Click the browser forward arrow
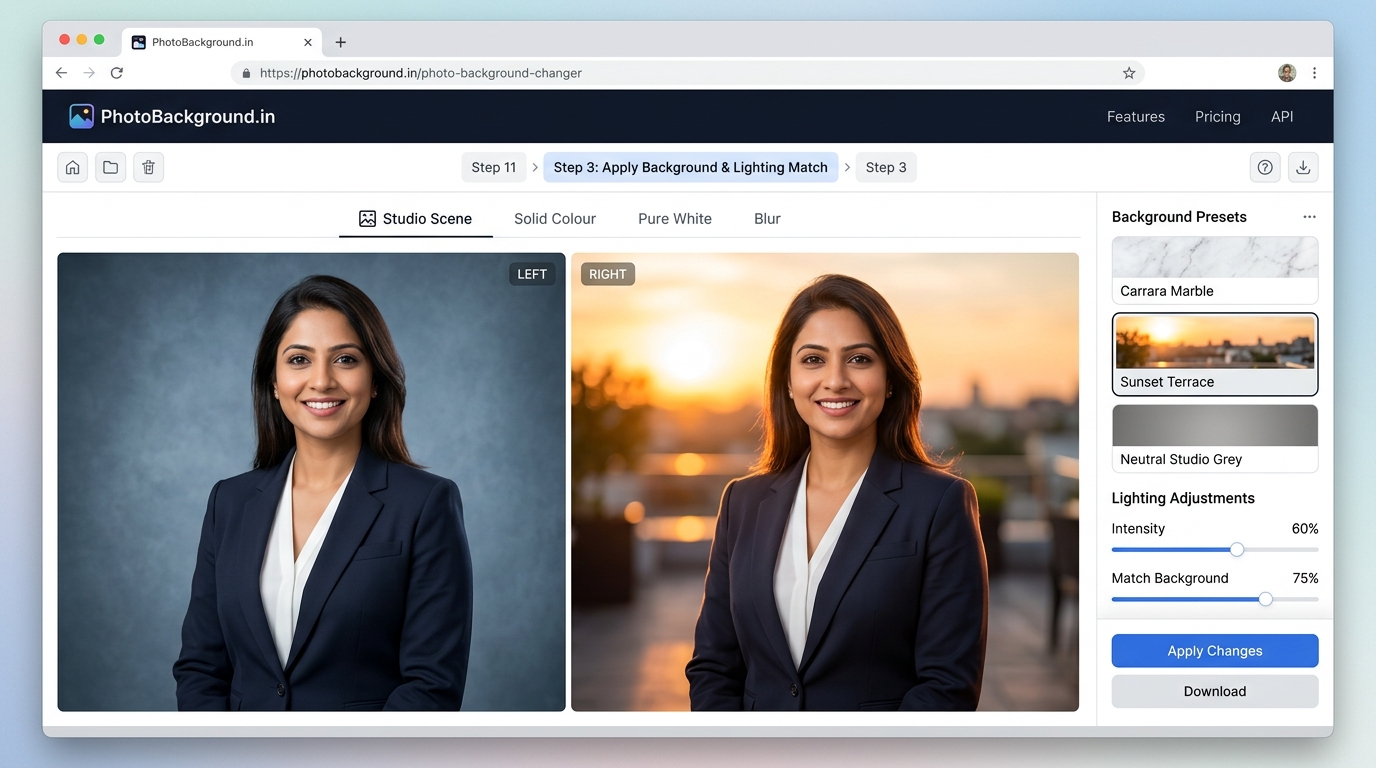The width and height of the screenshot is (1376, 768). coord(89,73)
